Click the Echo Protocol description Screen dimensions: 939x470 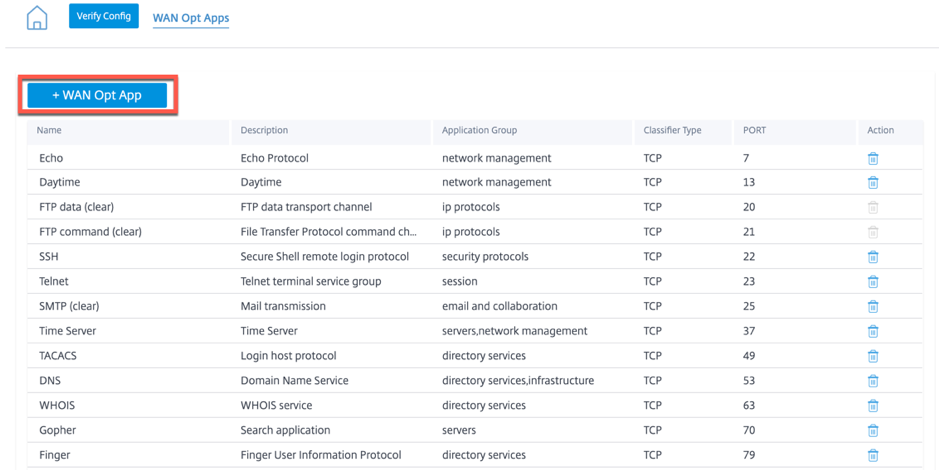pos(275,158)
